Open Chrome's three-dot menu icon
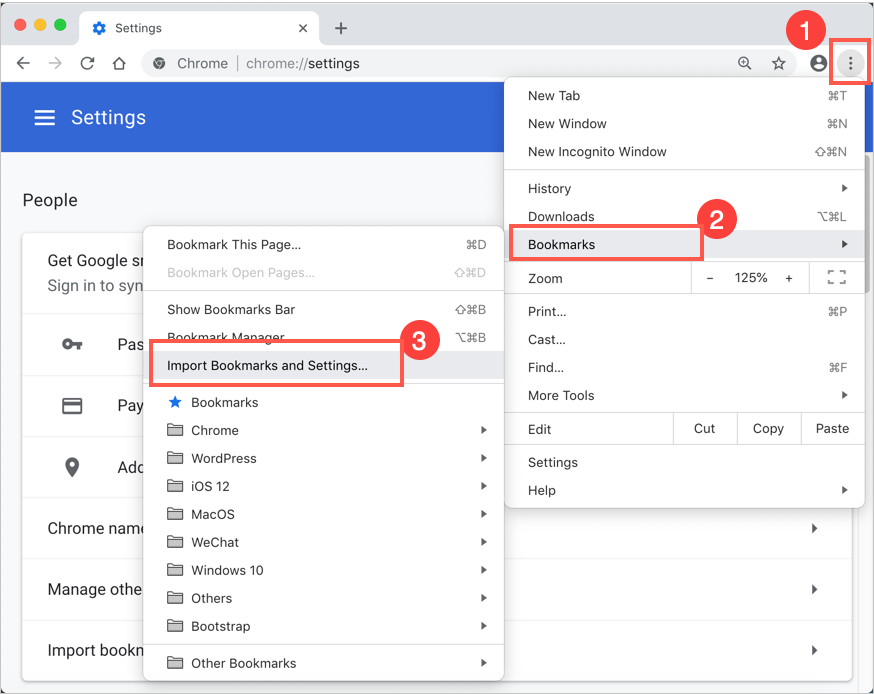Screen dimensions: 874x694 pyautogui.click(x=849, y=63)
